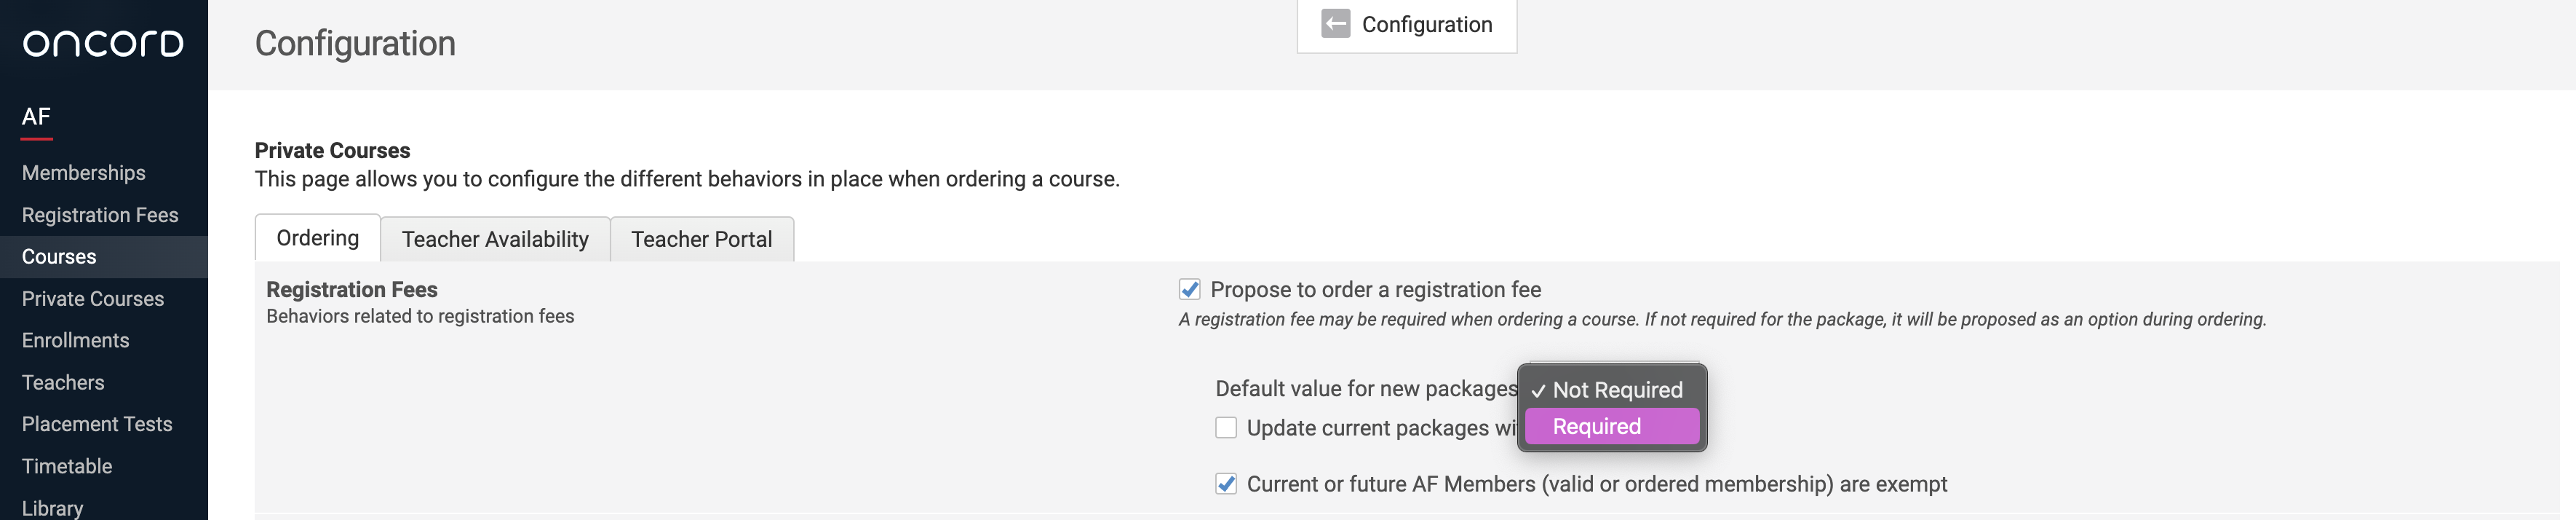
Task: Open Memberships in the sidebar
Action: pos(84,173)
